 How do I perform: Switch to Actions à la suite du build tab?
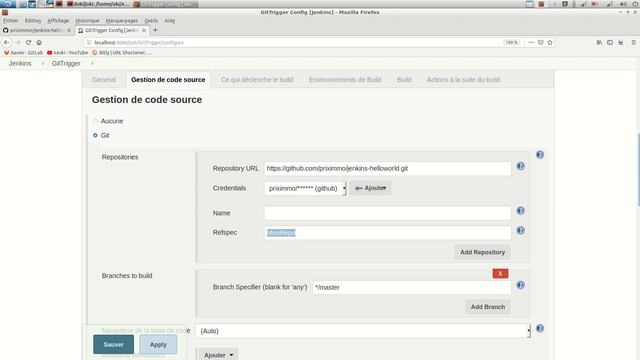click(463, 80)
